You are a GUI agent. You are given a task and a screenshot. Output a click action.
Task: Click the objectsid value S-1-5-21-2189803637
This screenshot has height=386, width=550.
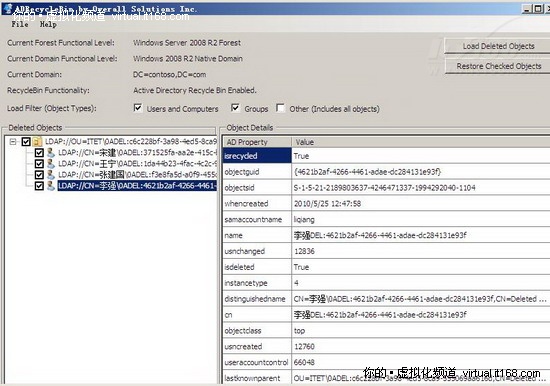click(384, 188)
